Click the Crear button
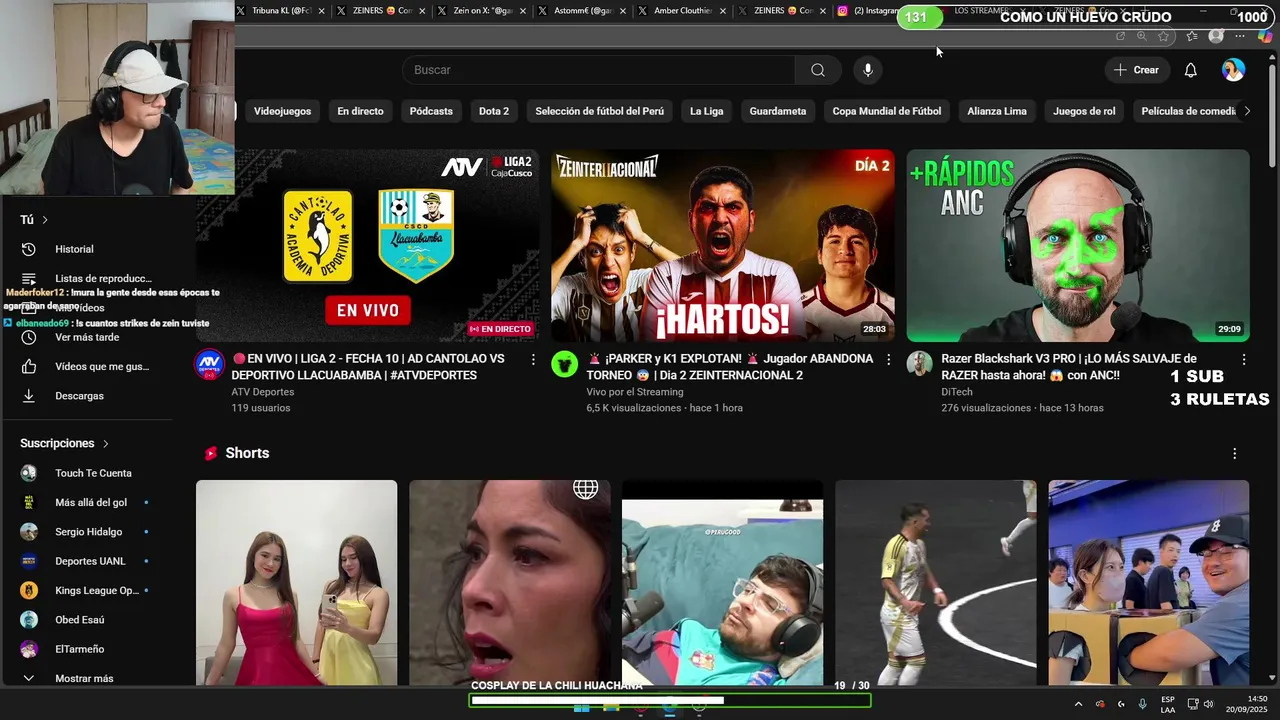The image size is (1280, 720). [1136, 70]
